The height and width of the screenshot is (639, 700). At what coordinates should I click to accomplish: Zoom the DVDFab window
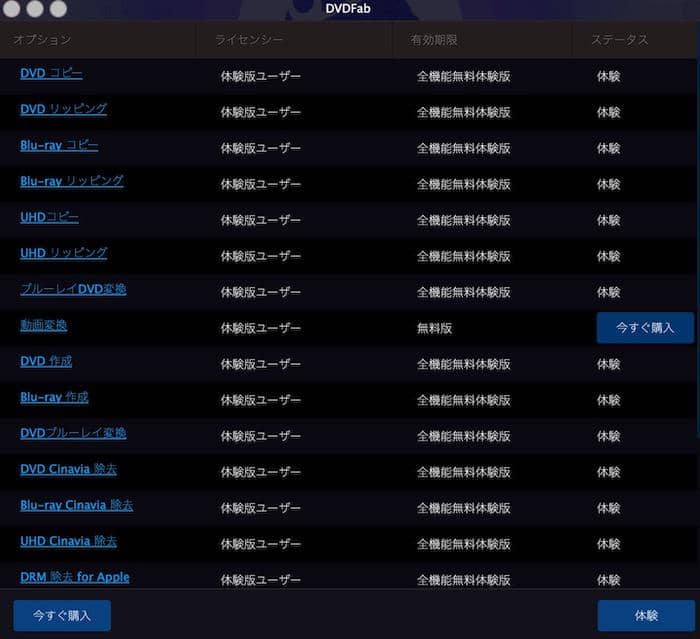[x=58, y=8]
